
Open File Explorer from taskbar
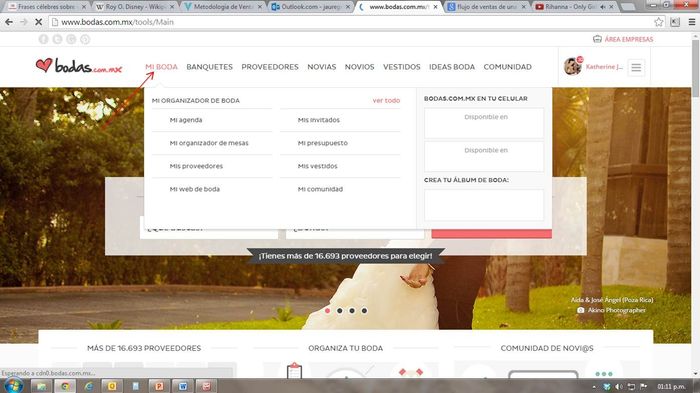pyautogui.click(x=41, y=386)
